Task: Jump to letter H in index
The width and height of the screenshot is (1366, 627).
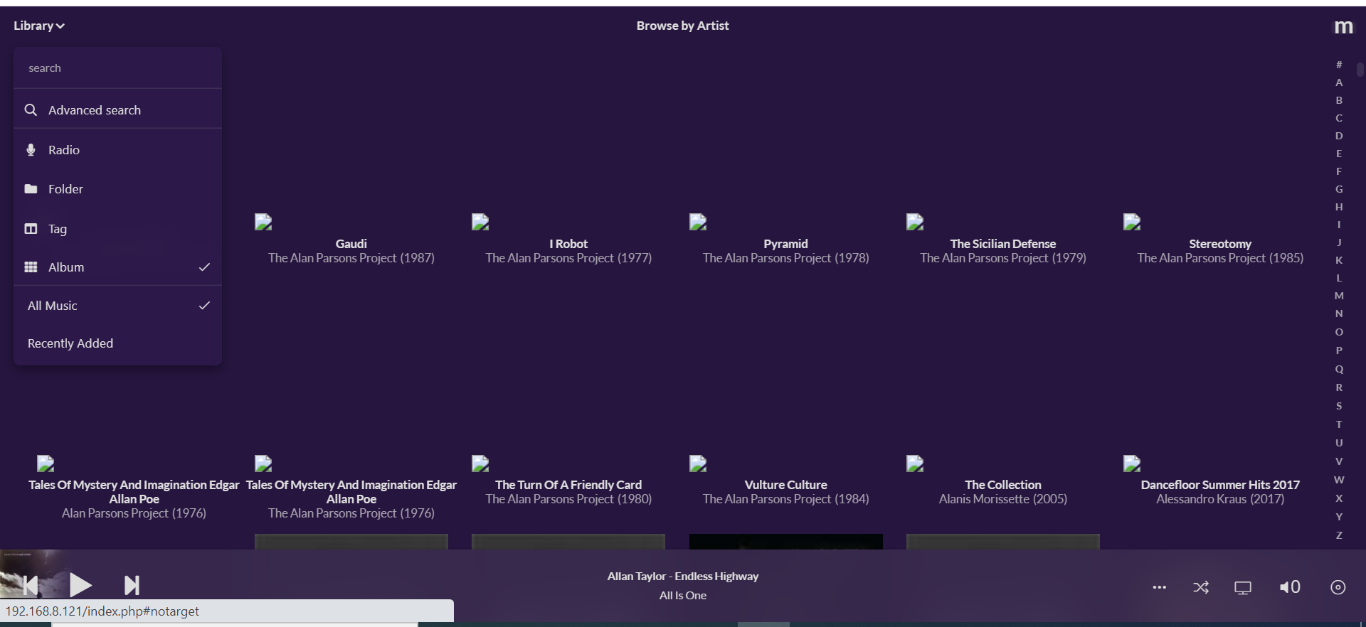Action: 1339,207
